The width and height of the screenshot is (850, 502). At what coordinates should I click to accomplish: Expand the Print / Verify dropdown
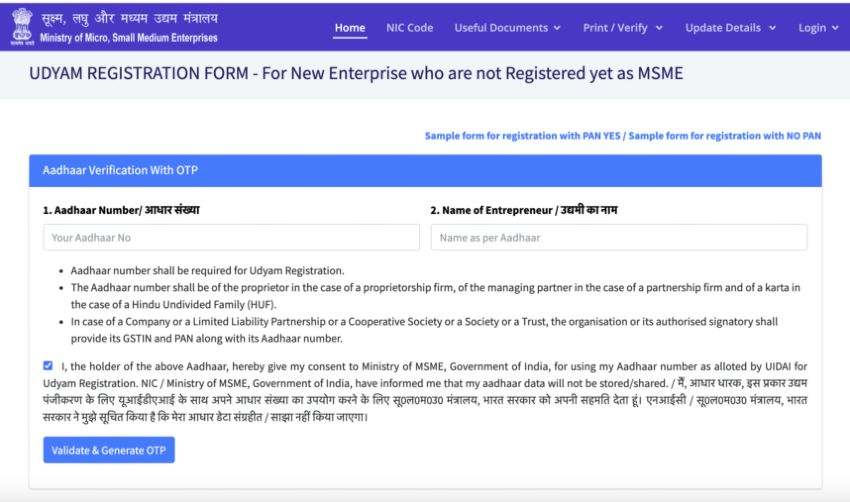(623, 28)
